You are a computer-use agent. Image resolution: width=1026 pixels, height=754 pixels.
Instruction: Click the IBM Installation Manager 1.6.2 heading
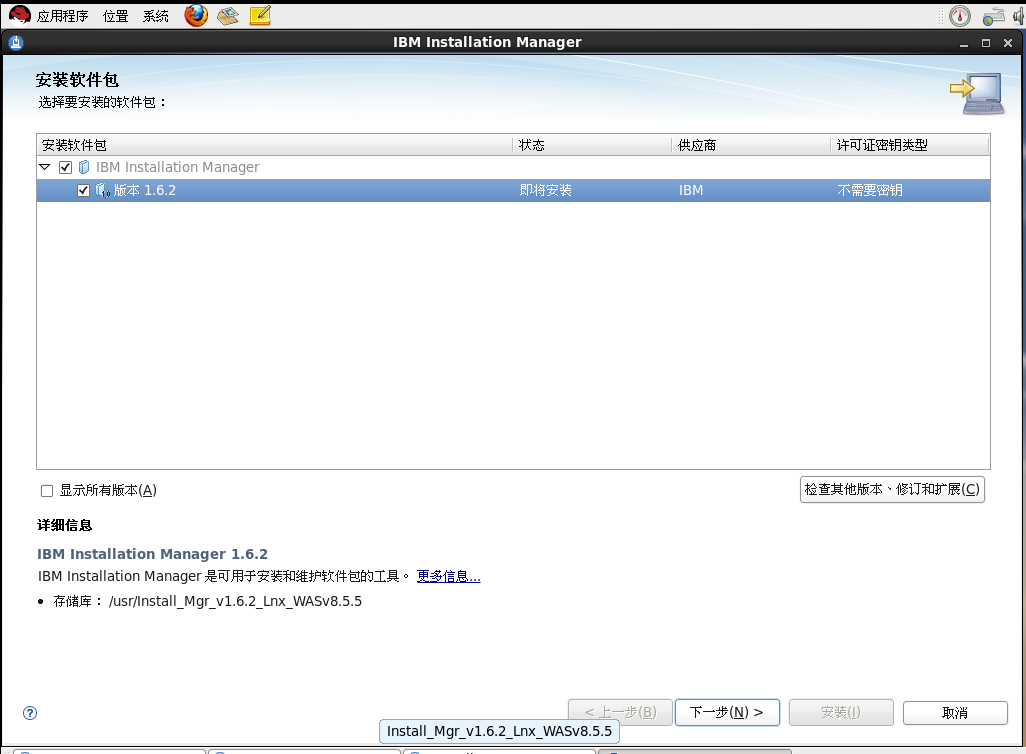(152, 554)
